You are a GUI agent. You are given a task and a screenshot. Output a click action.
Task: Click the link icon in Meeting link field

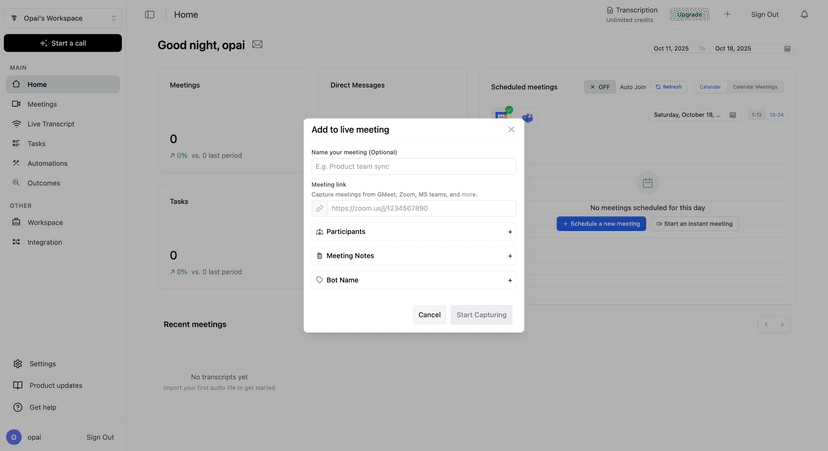tap(319, 208)
